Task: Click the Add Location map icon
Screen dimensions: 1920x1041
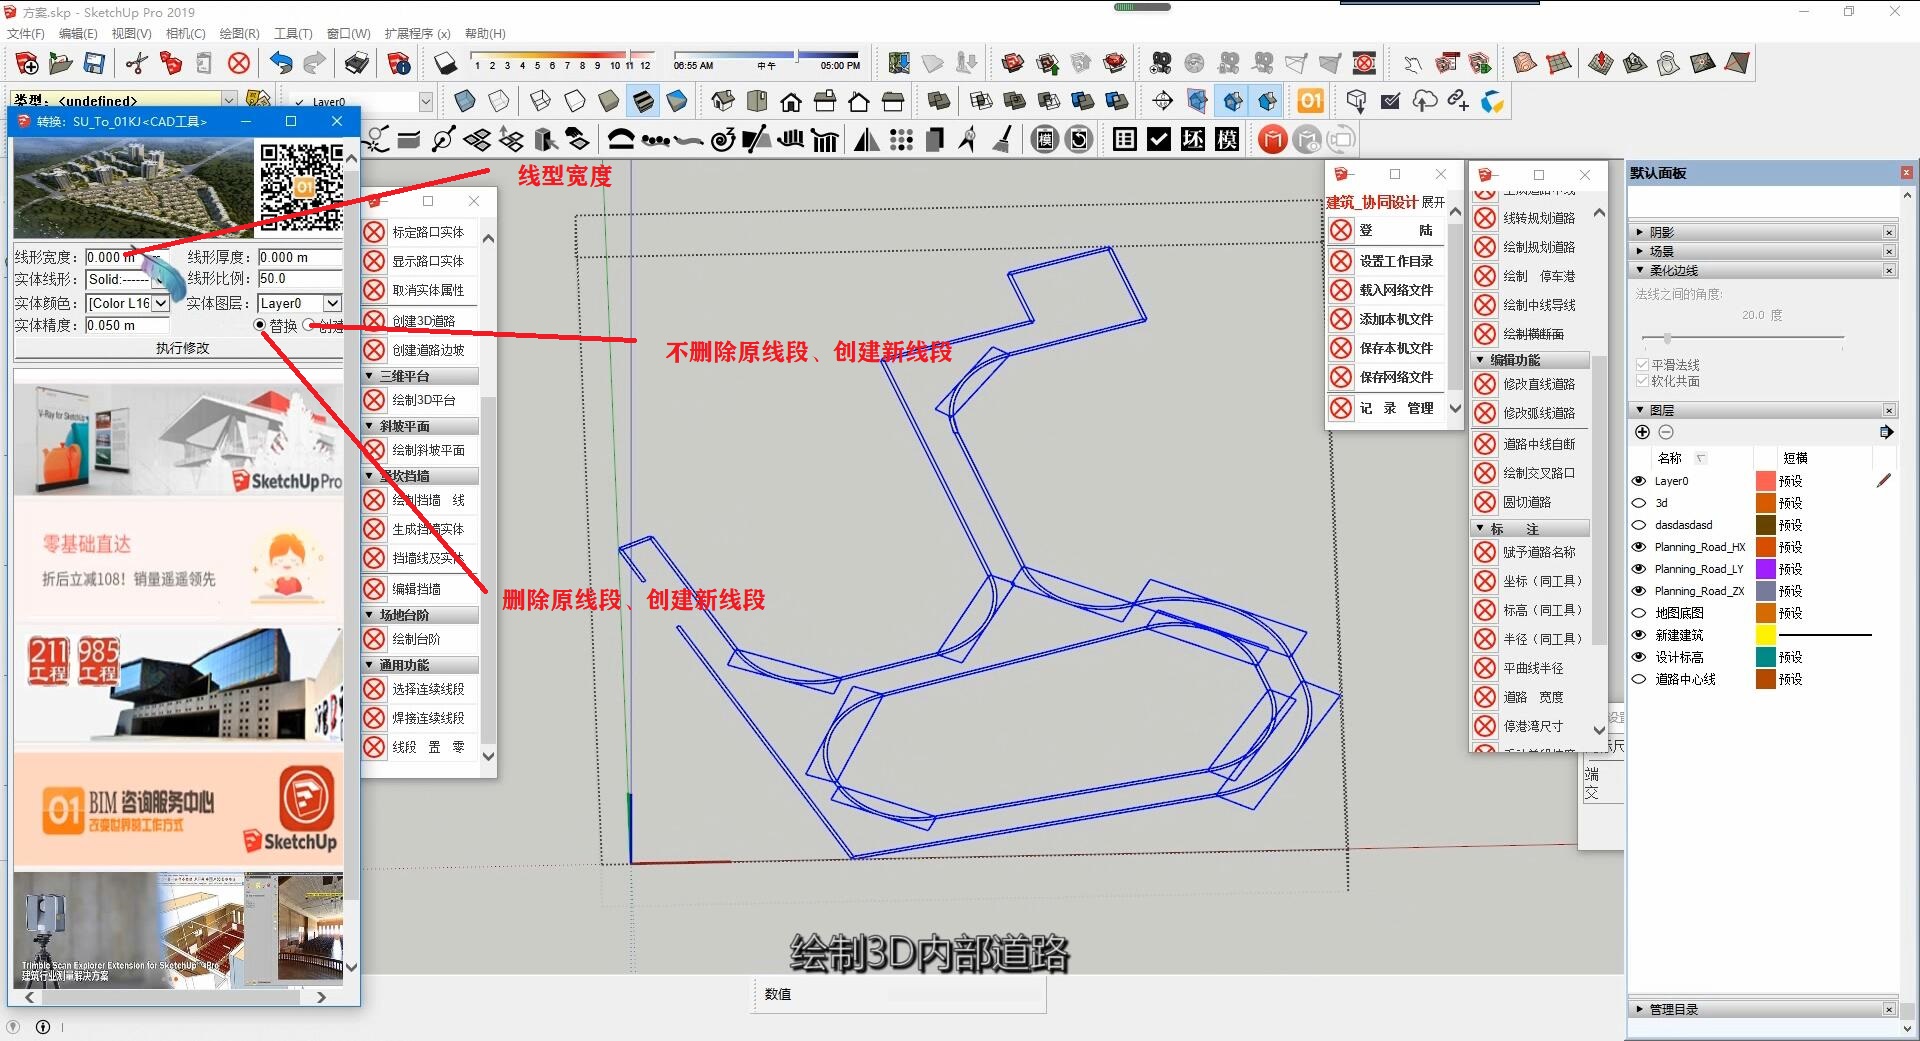Action: pyautogui.click(x=899, y=64)
